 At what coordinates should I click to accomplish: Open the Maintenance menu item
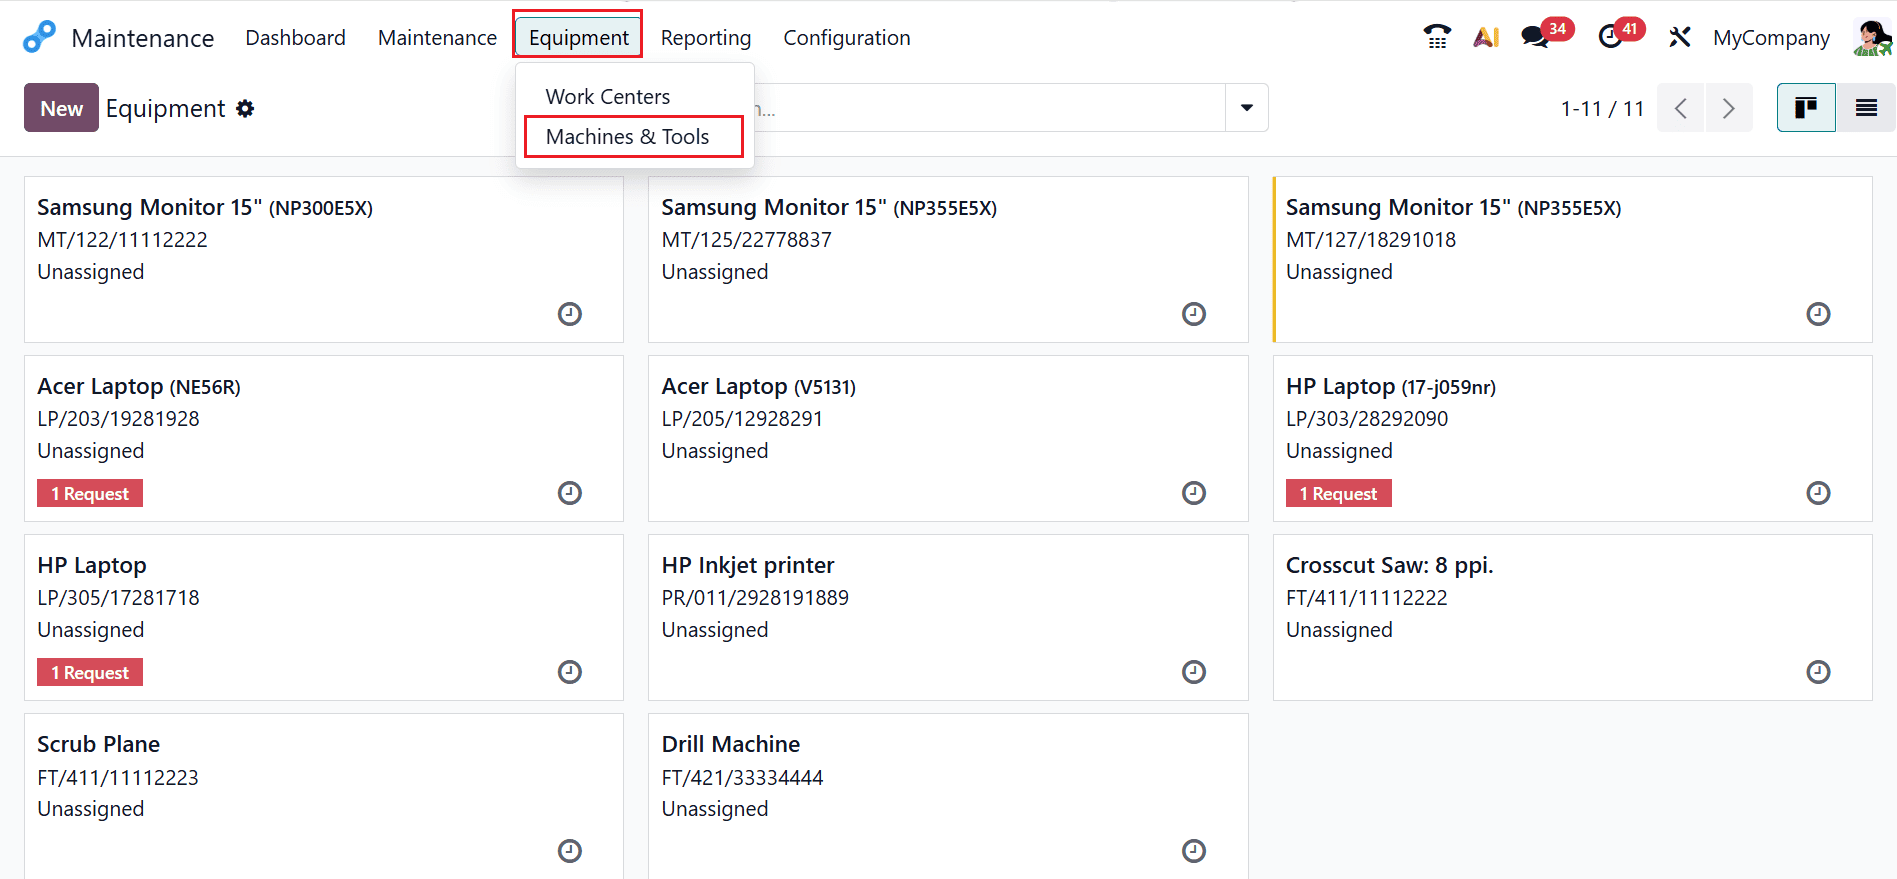(437, 37)
